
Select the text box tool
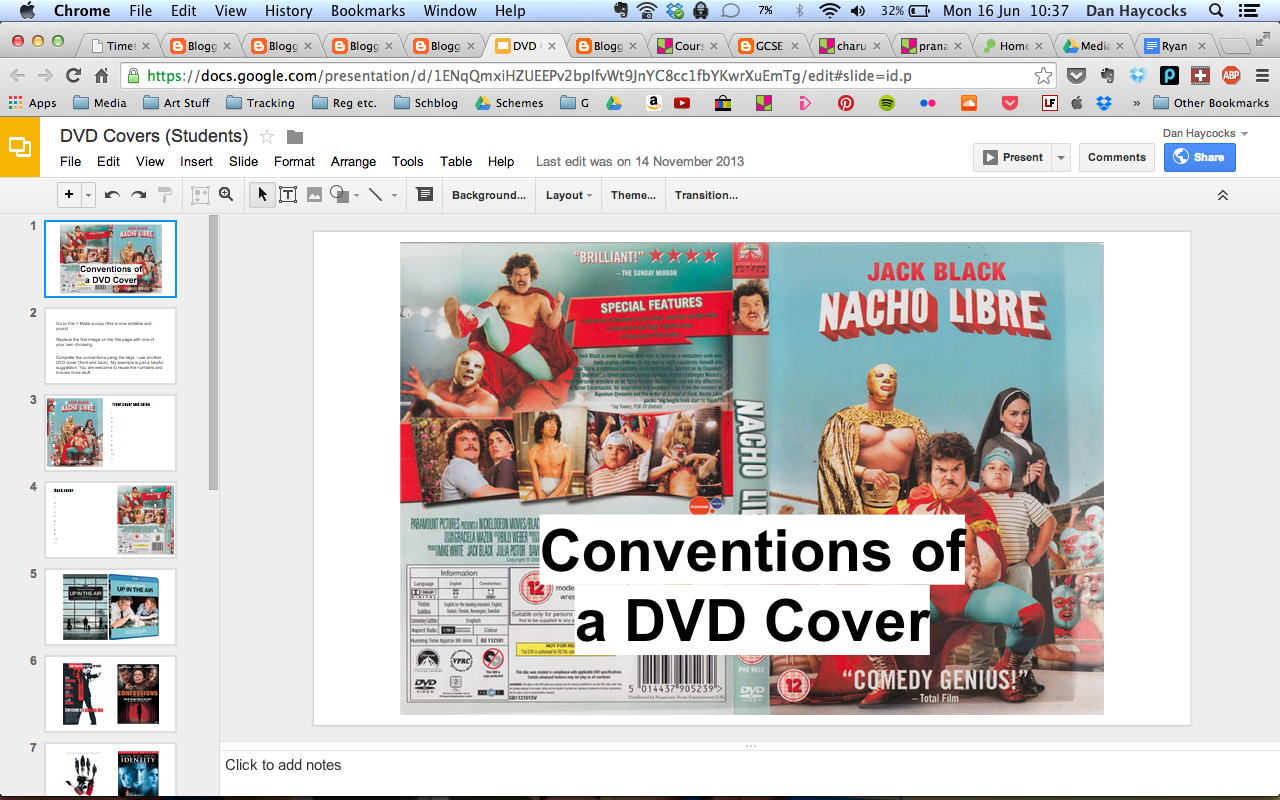tap(288, 195)
